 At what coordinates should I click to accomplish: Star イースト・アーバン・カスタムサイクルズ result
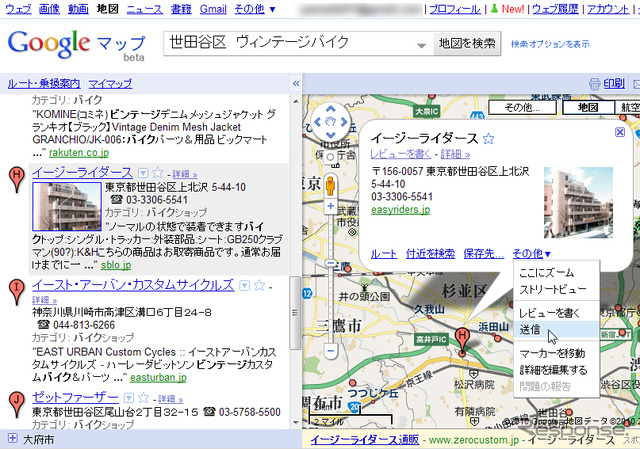click(x=259, y=285)
